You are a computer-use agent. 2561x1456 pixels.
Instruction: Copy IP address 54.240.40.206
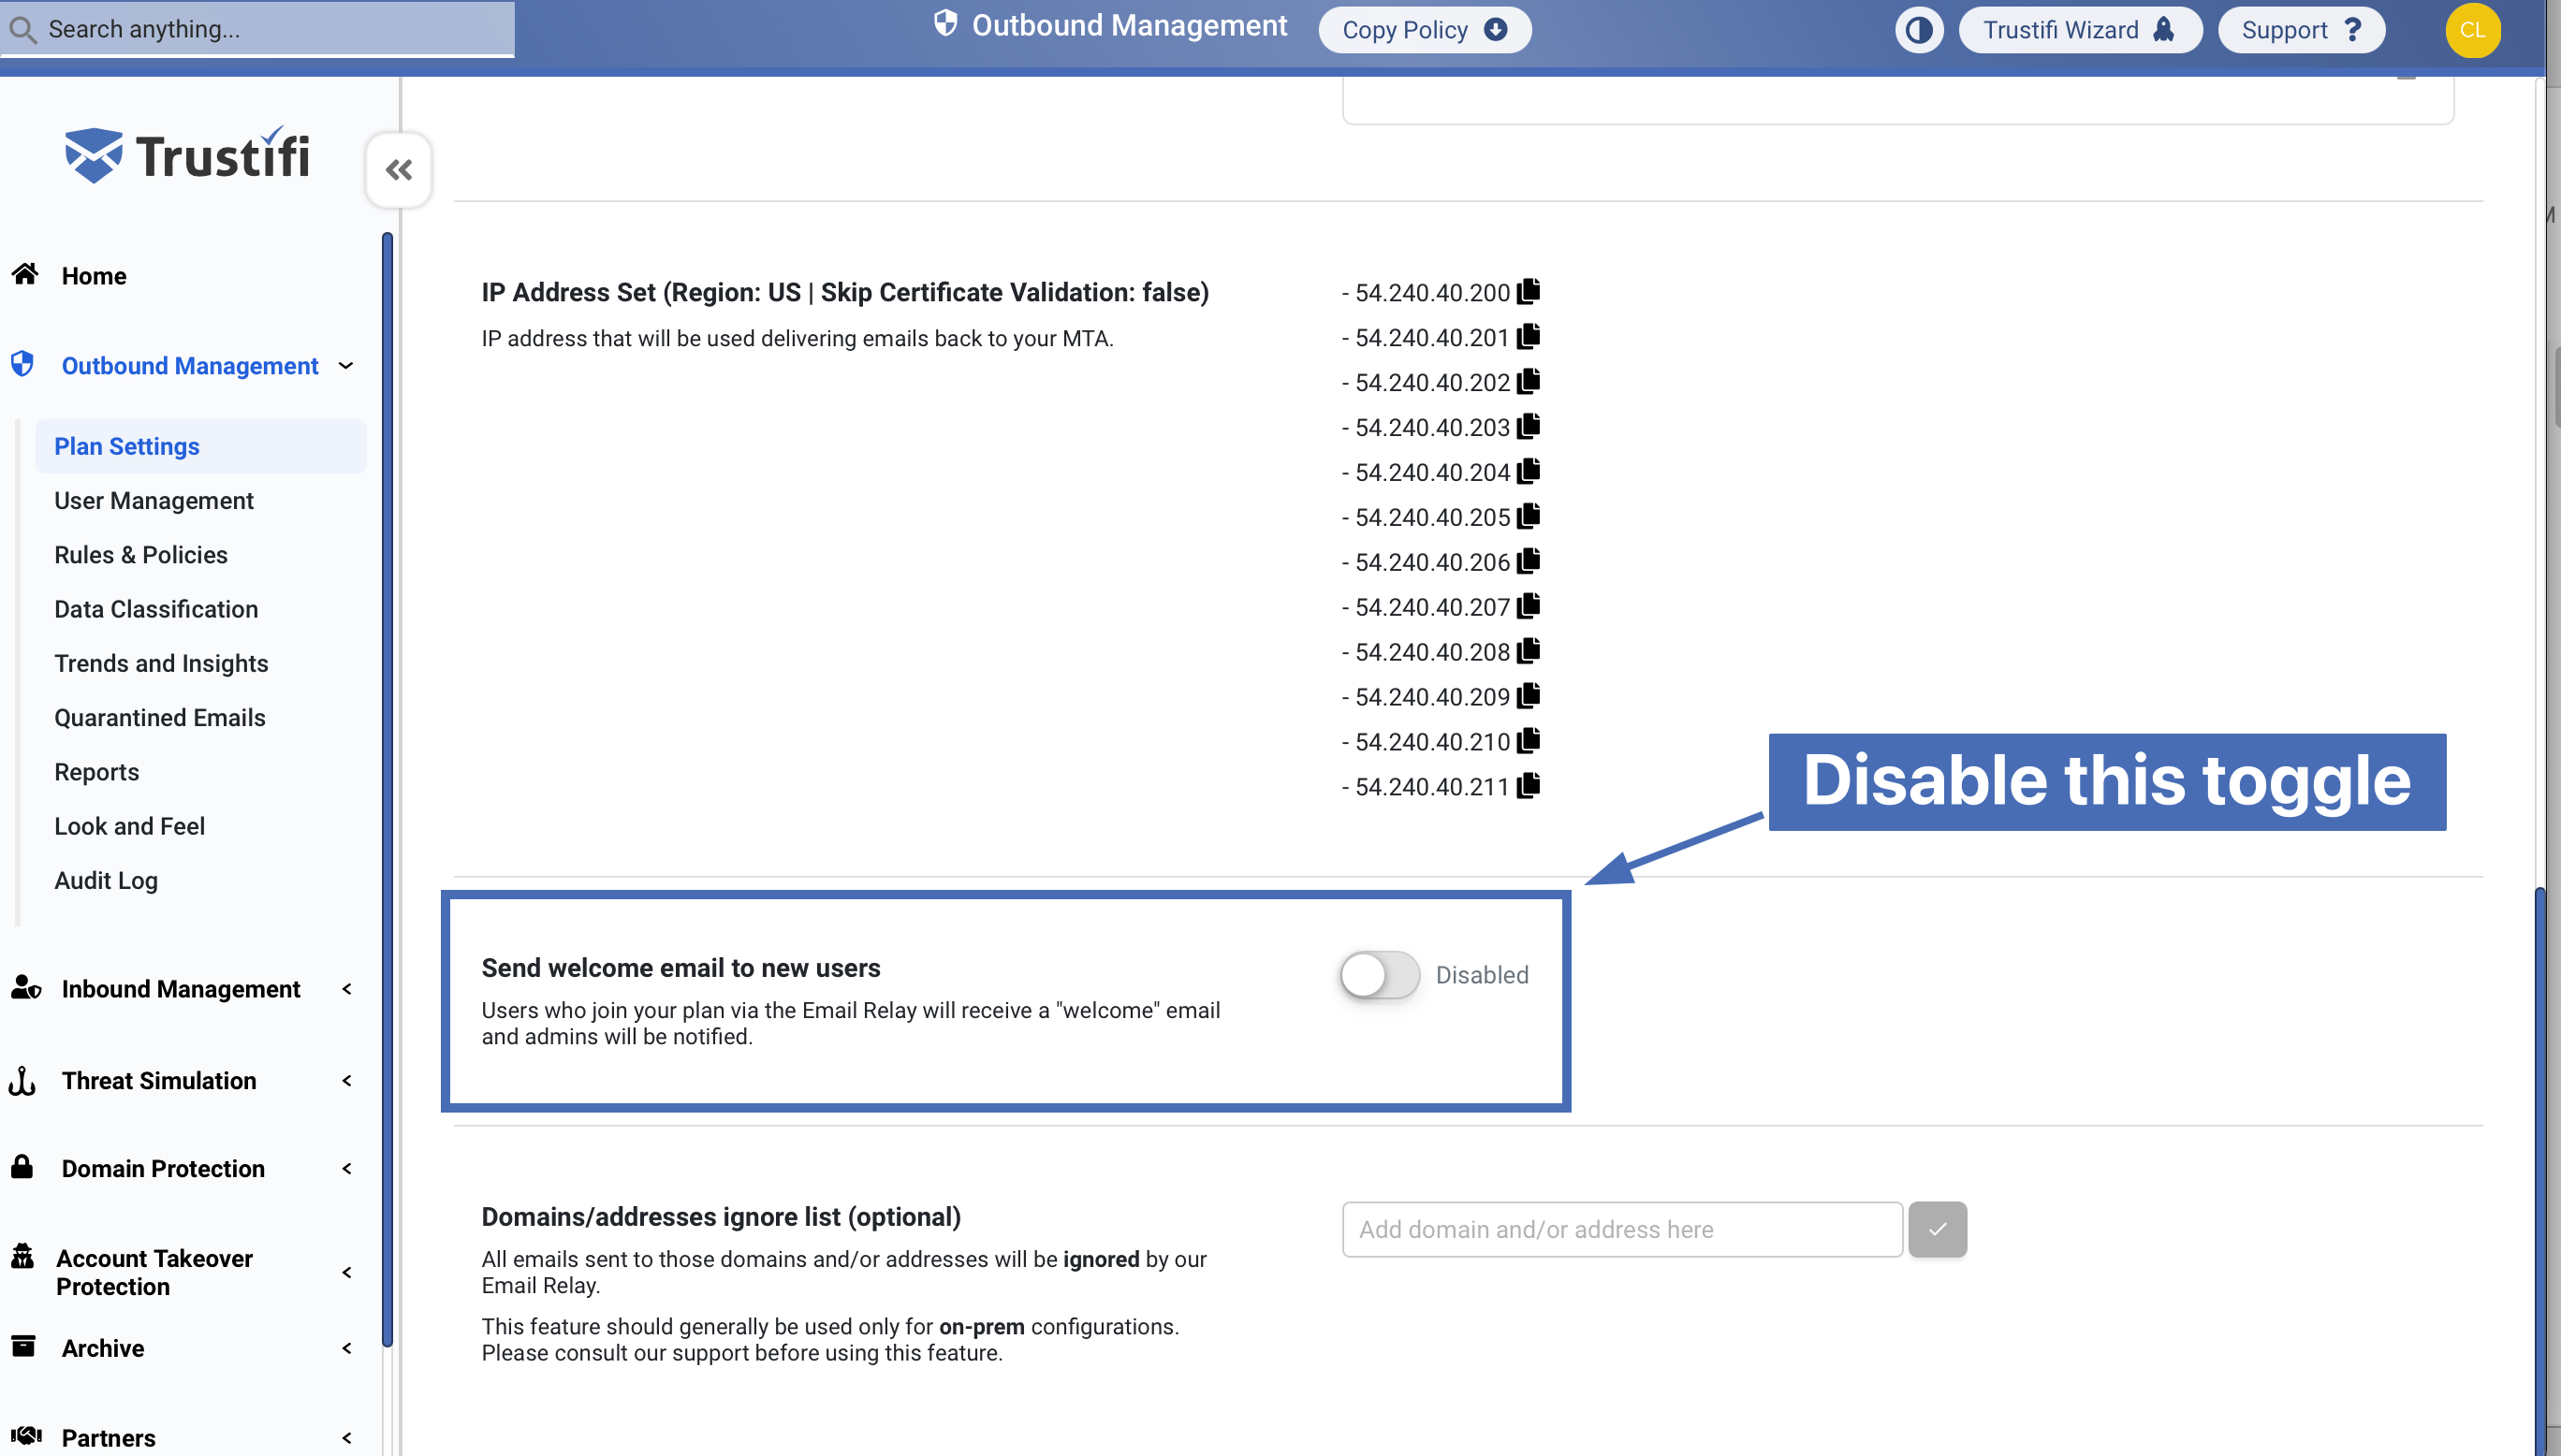tap(1528, 561)
